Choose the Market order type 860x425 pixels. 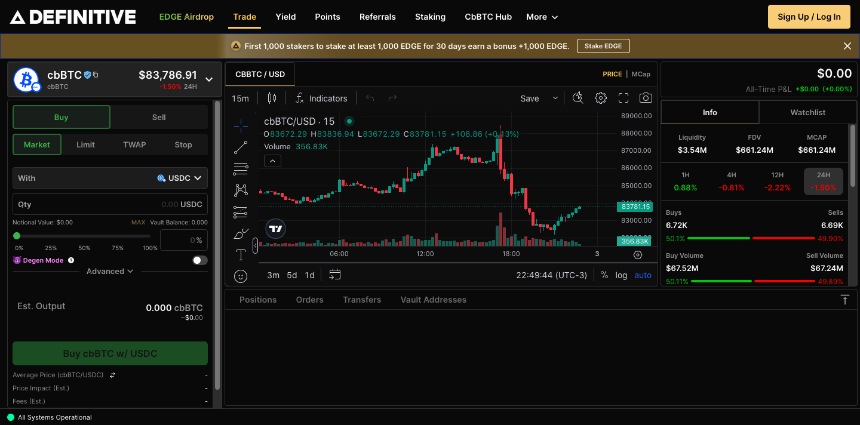point(37,145)
